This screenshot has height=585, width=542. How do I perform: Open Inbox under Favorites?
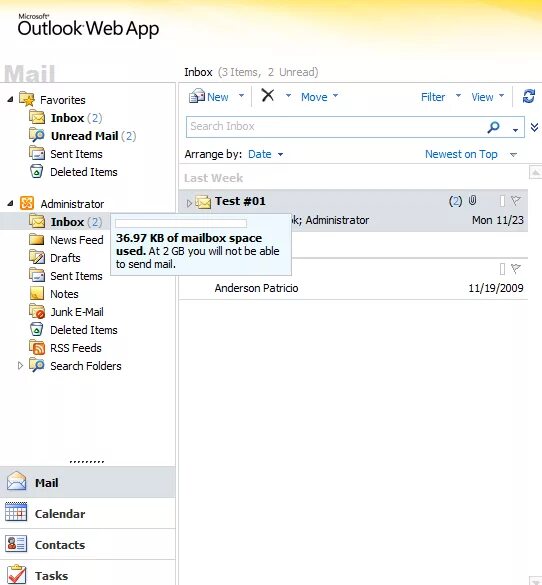(76, 118)
